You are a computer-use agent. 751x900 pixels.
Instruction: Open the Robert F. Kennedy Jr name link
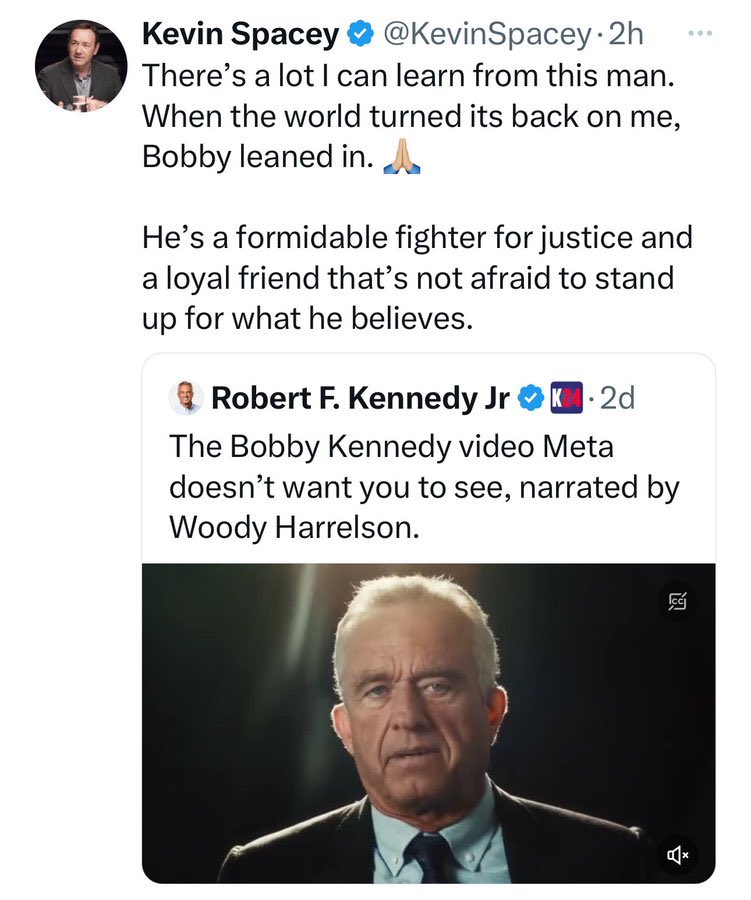[x=360, y=399]
